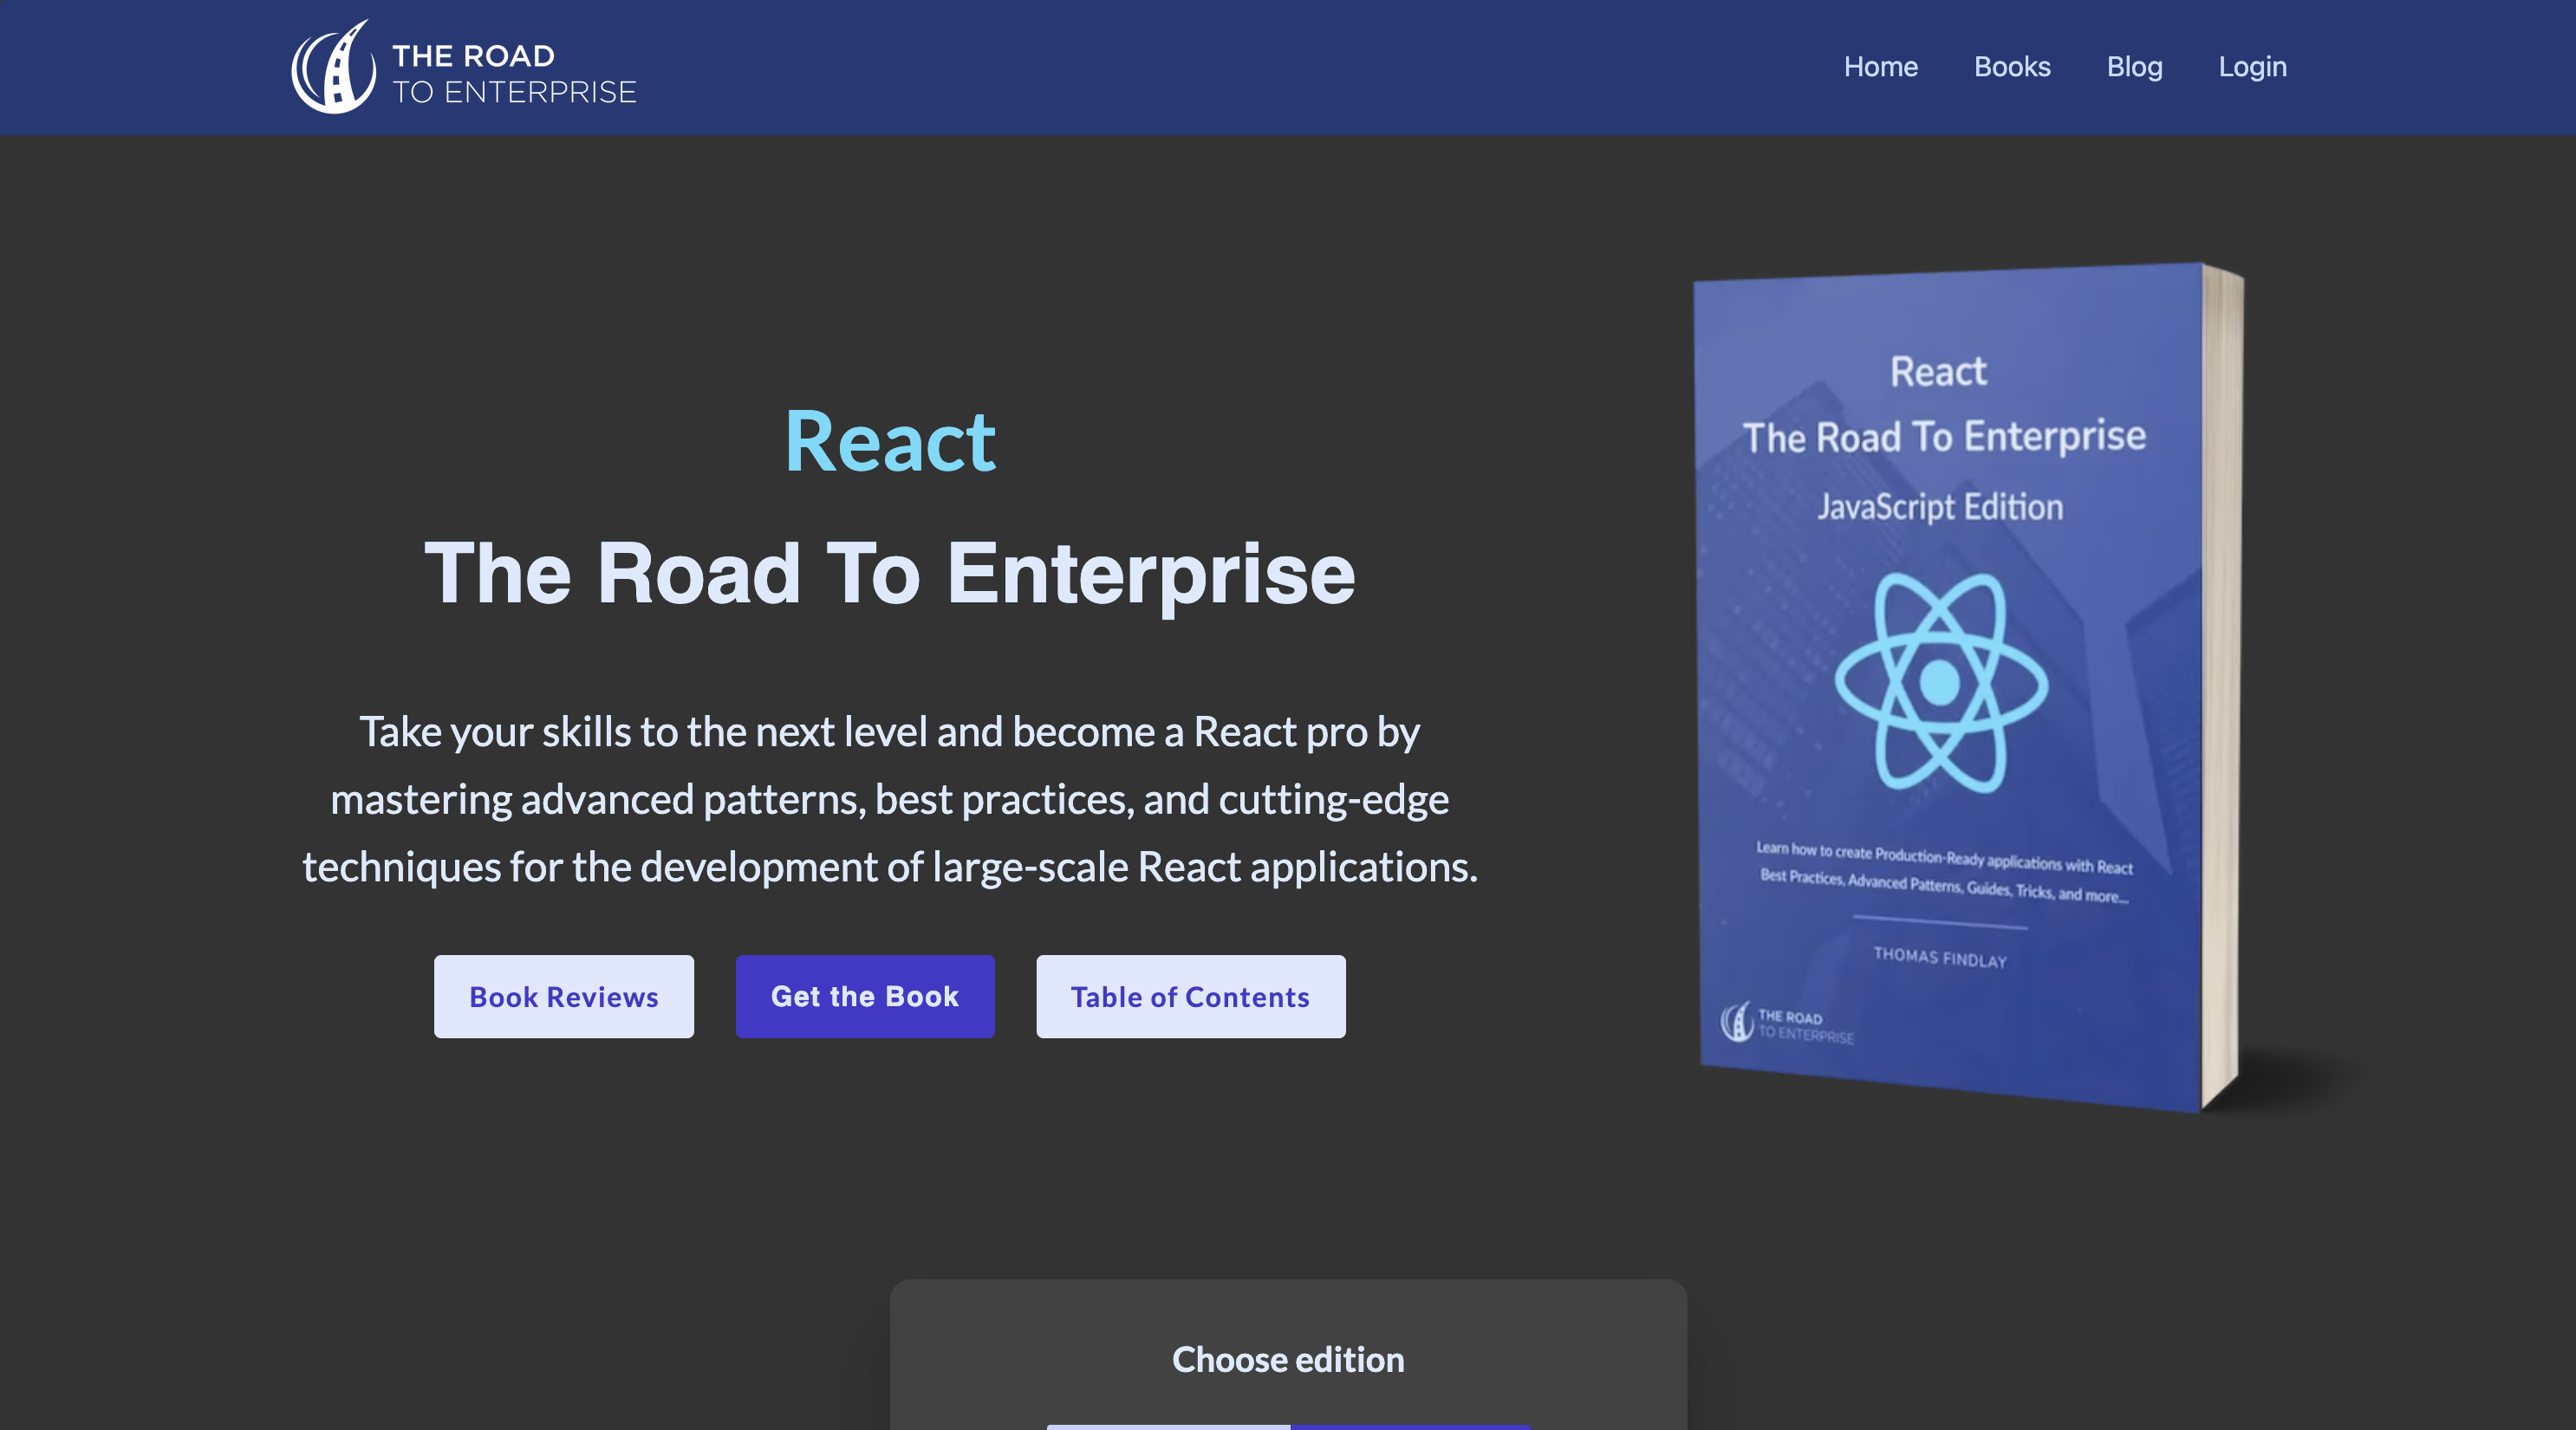Click the Get the Book button
Screen dimensions: 2576x1430
point(865,996)
